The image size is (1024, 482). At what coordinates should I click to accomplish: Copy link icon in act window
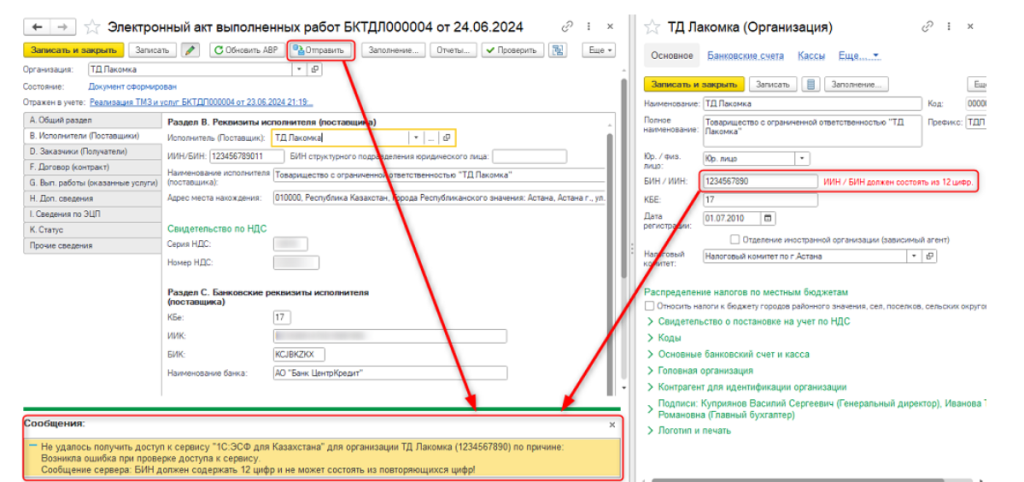pos(568,27)
